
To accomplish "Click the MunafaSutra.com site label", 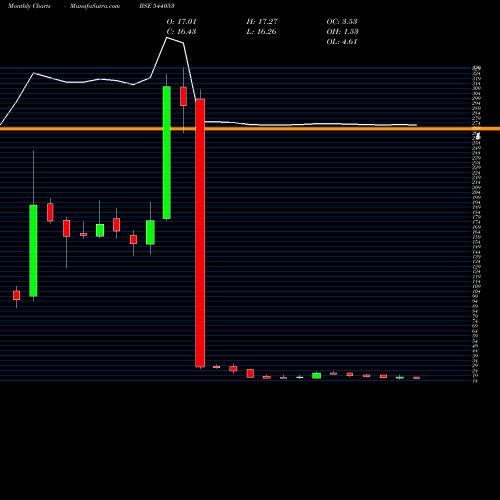I will pyautogui.click(x=95, y=6).
